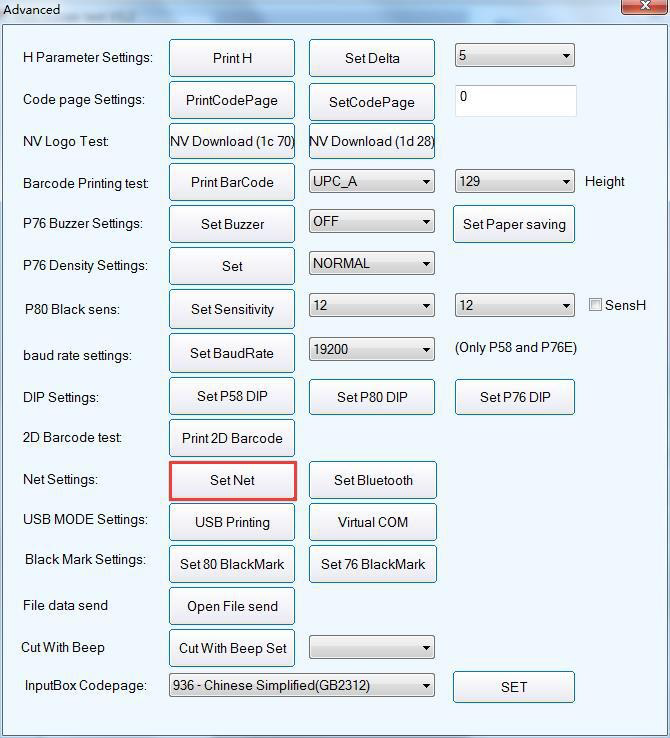Click the SET codepage button
670x738 pixels.
pyautogui.click(x=514, y=687)
